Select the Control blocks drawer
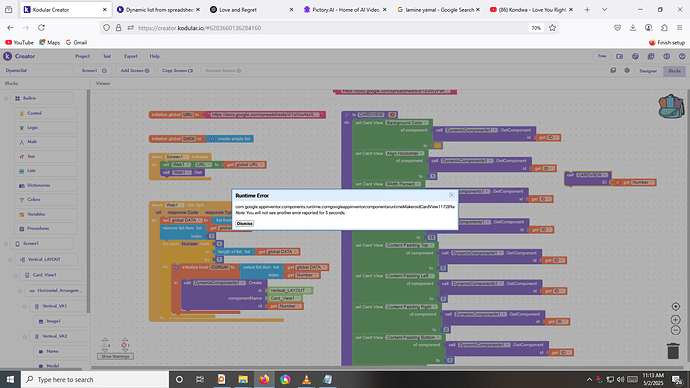Viewport: 690px width, 388px height. click(46, 113)
